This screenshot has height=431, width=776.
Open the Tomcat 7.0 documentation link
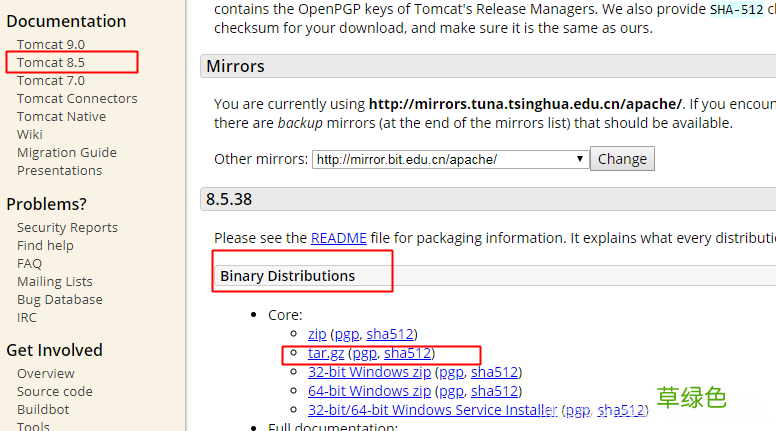(50, 81)
